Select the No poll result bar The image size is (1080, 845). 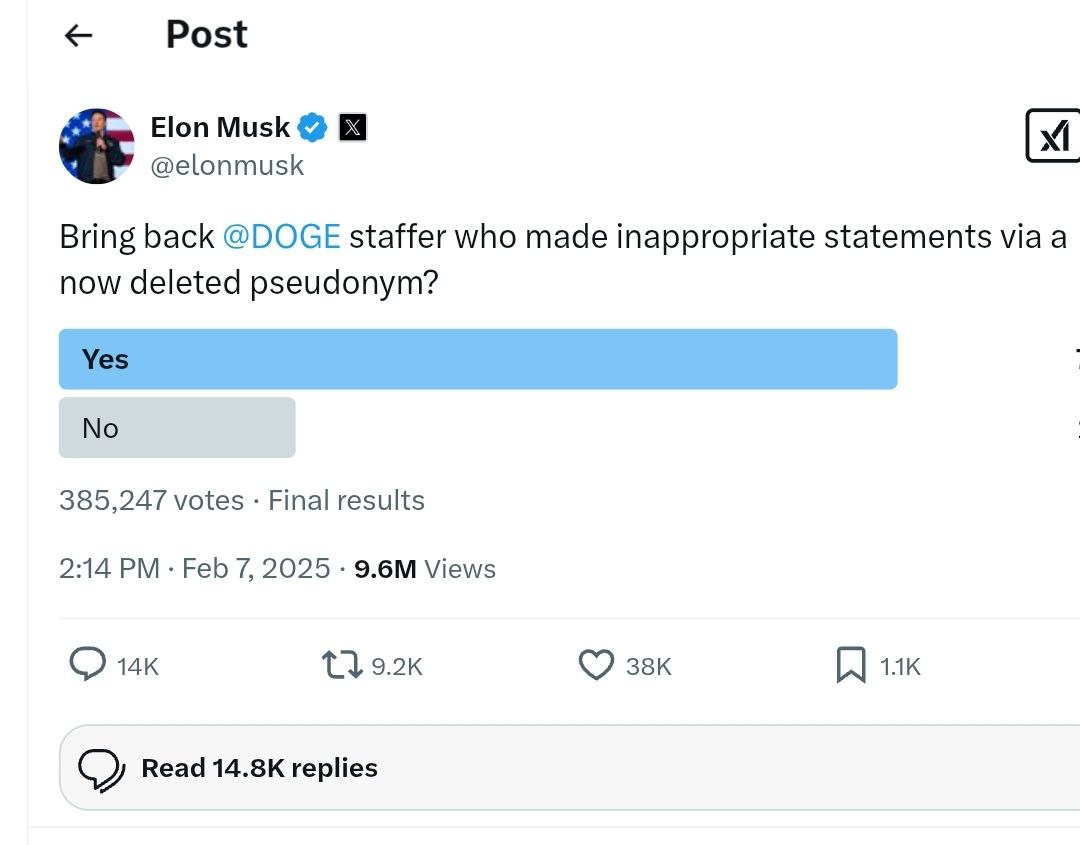[x=177, y=428]
